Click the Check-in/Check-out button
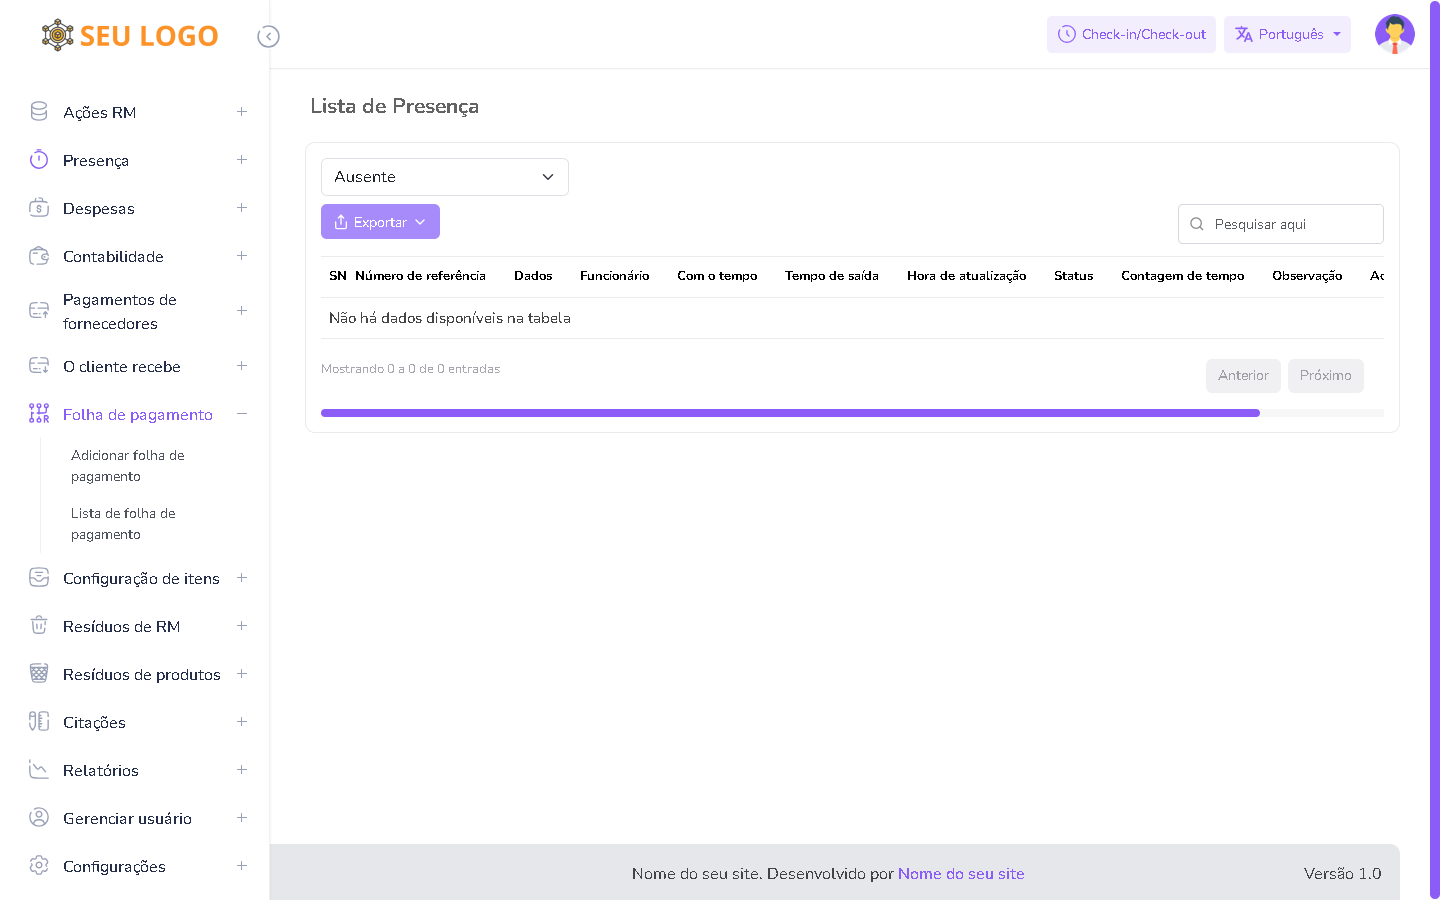Viewport: 1440px width, 900px height. [x=1131, y=34]
